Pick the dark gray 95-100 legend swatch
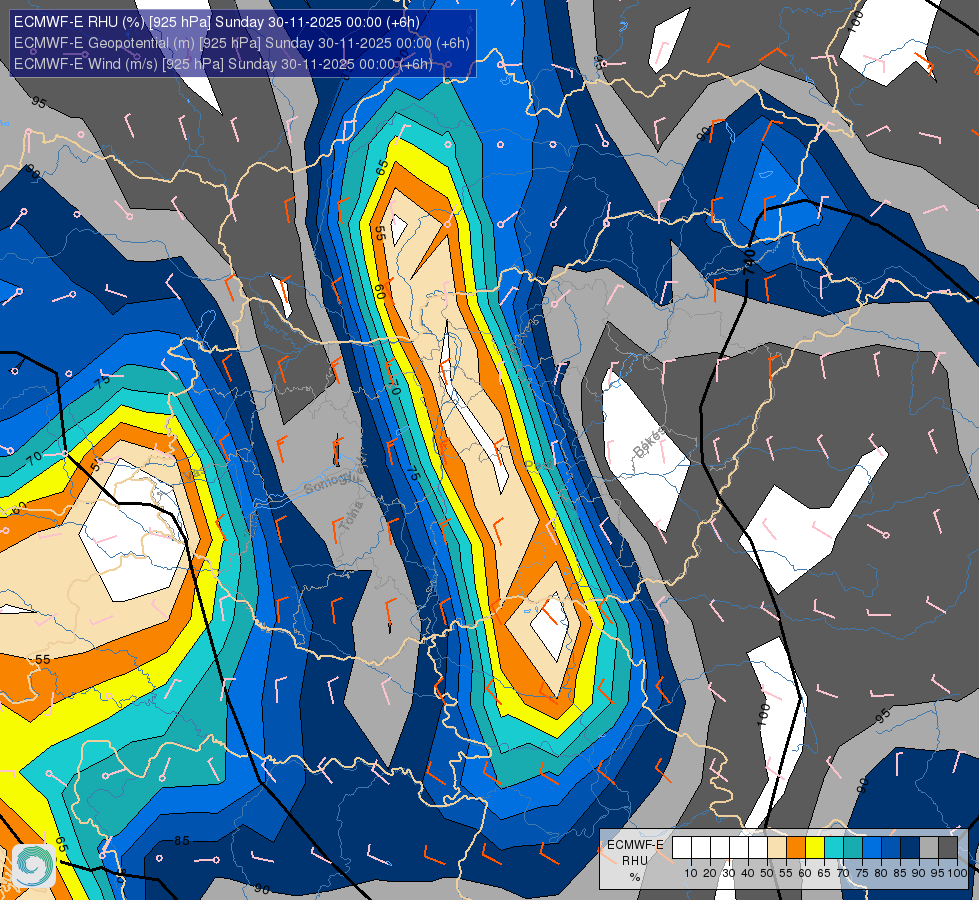 coord(948,847)
